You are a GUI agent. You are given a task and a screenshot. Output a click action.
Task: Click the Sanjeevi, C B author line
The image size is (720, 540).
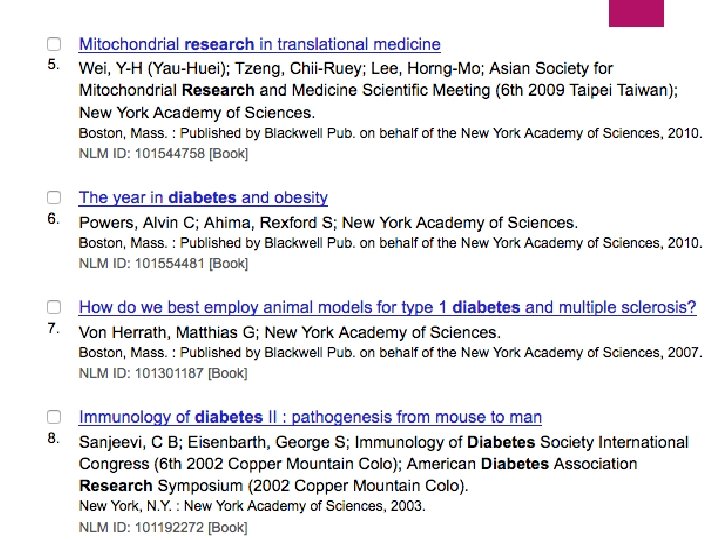[x=384, y=464]
